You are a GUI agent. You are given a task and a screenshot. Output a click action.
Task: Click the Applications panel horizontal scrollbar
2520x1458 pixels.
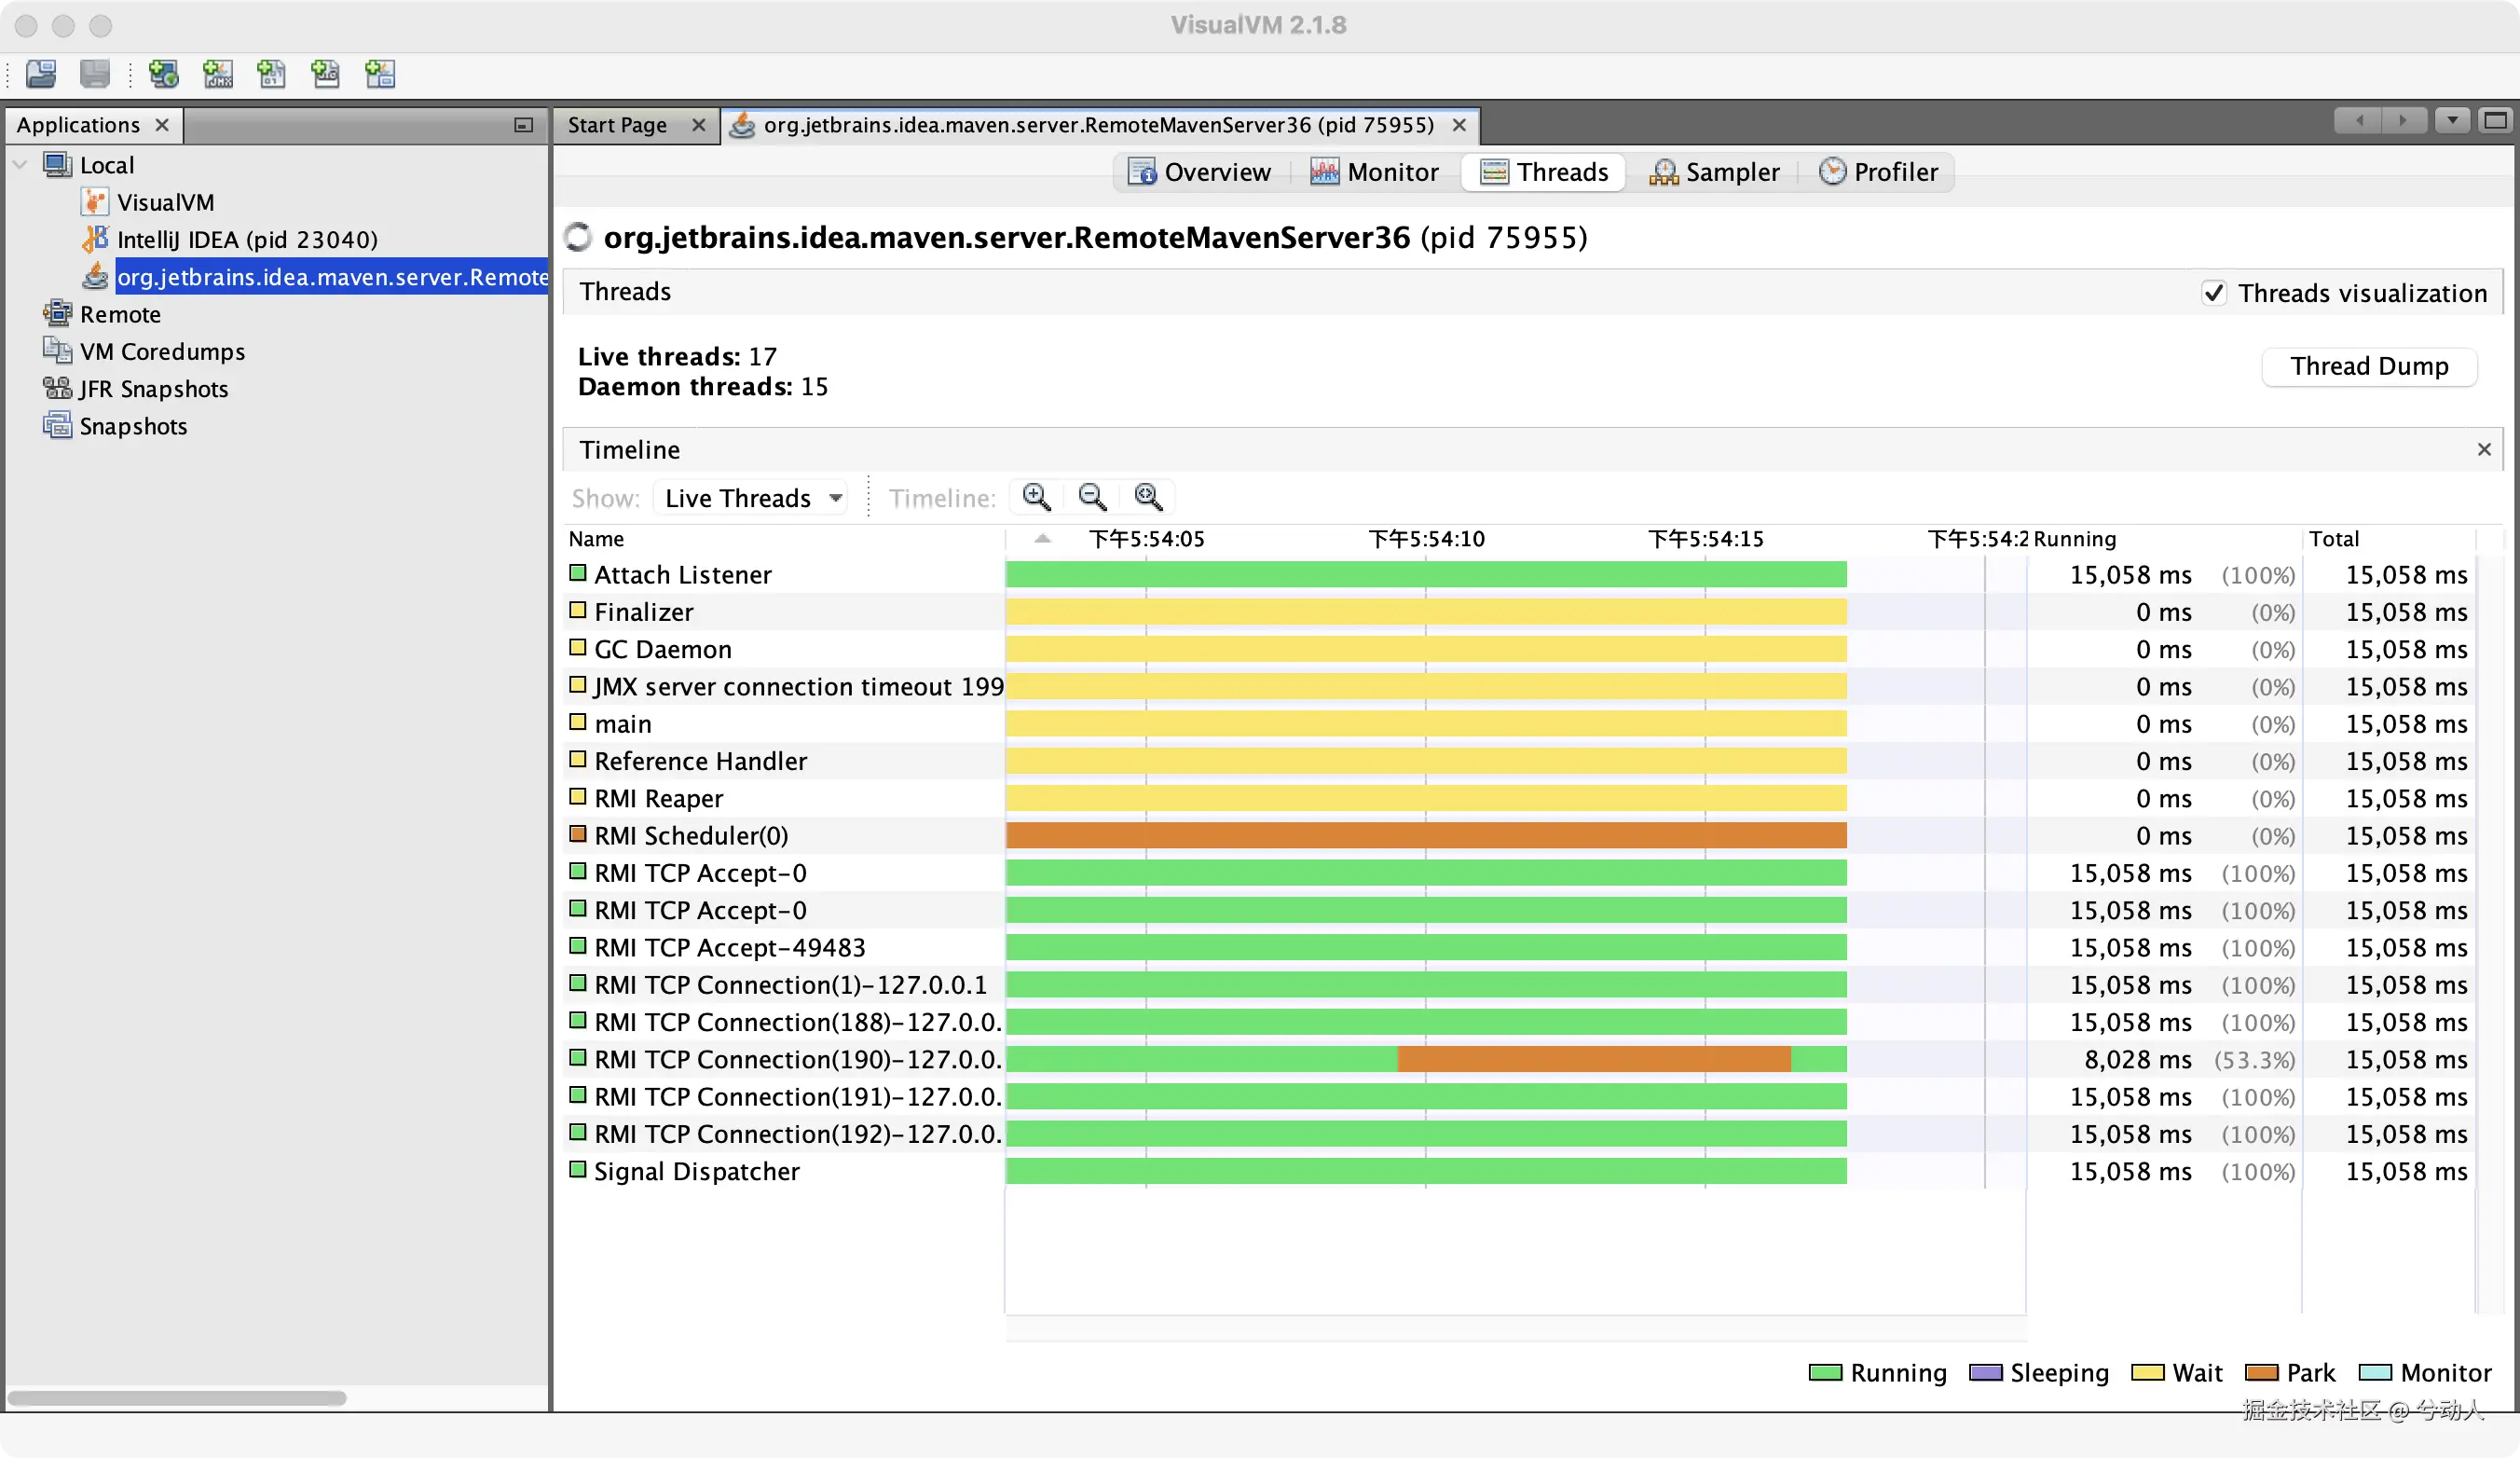pyautogui.click(x=177, y=1398)
